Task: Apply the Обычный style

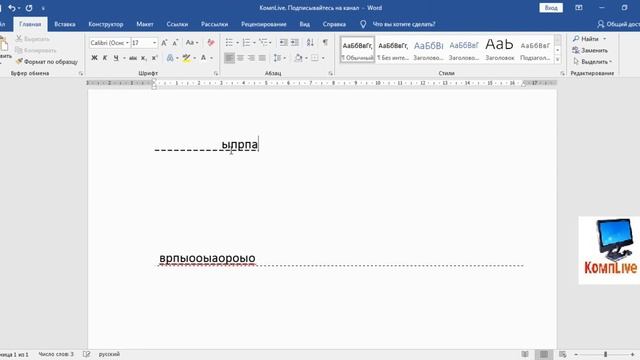Action: click(x=357, y=50)
